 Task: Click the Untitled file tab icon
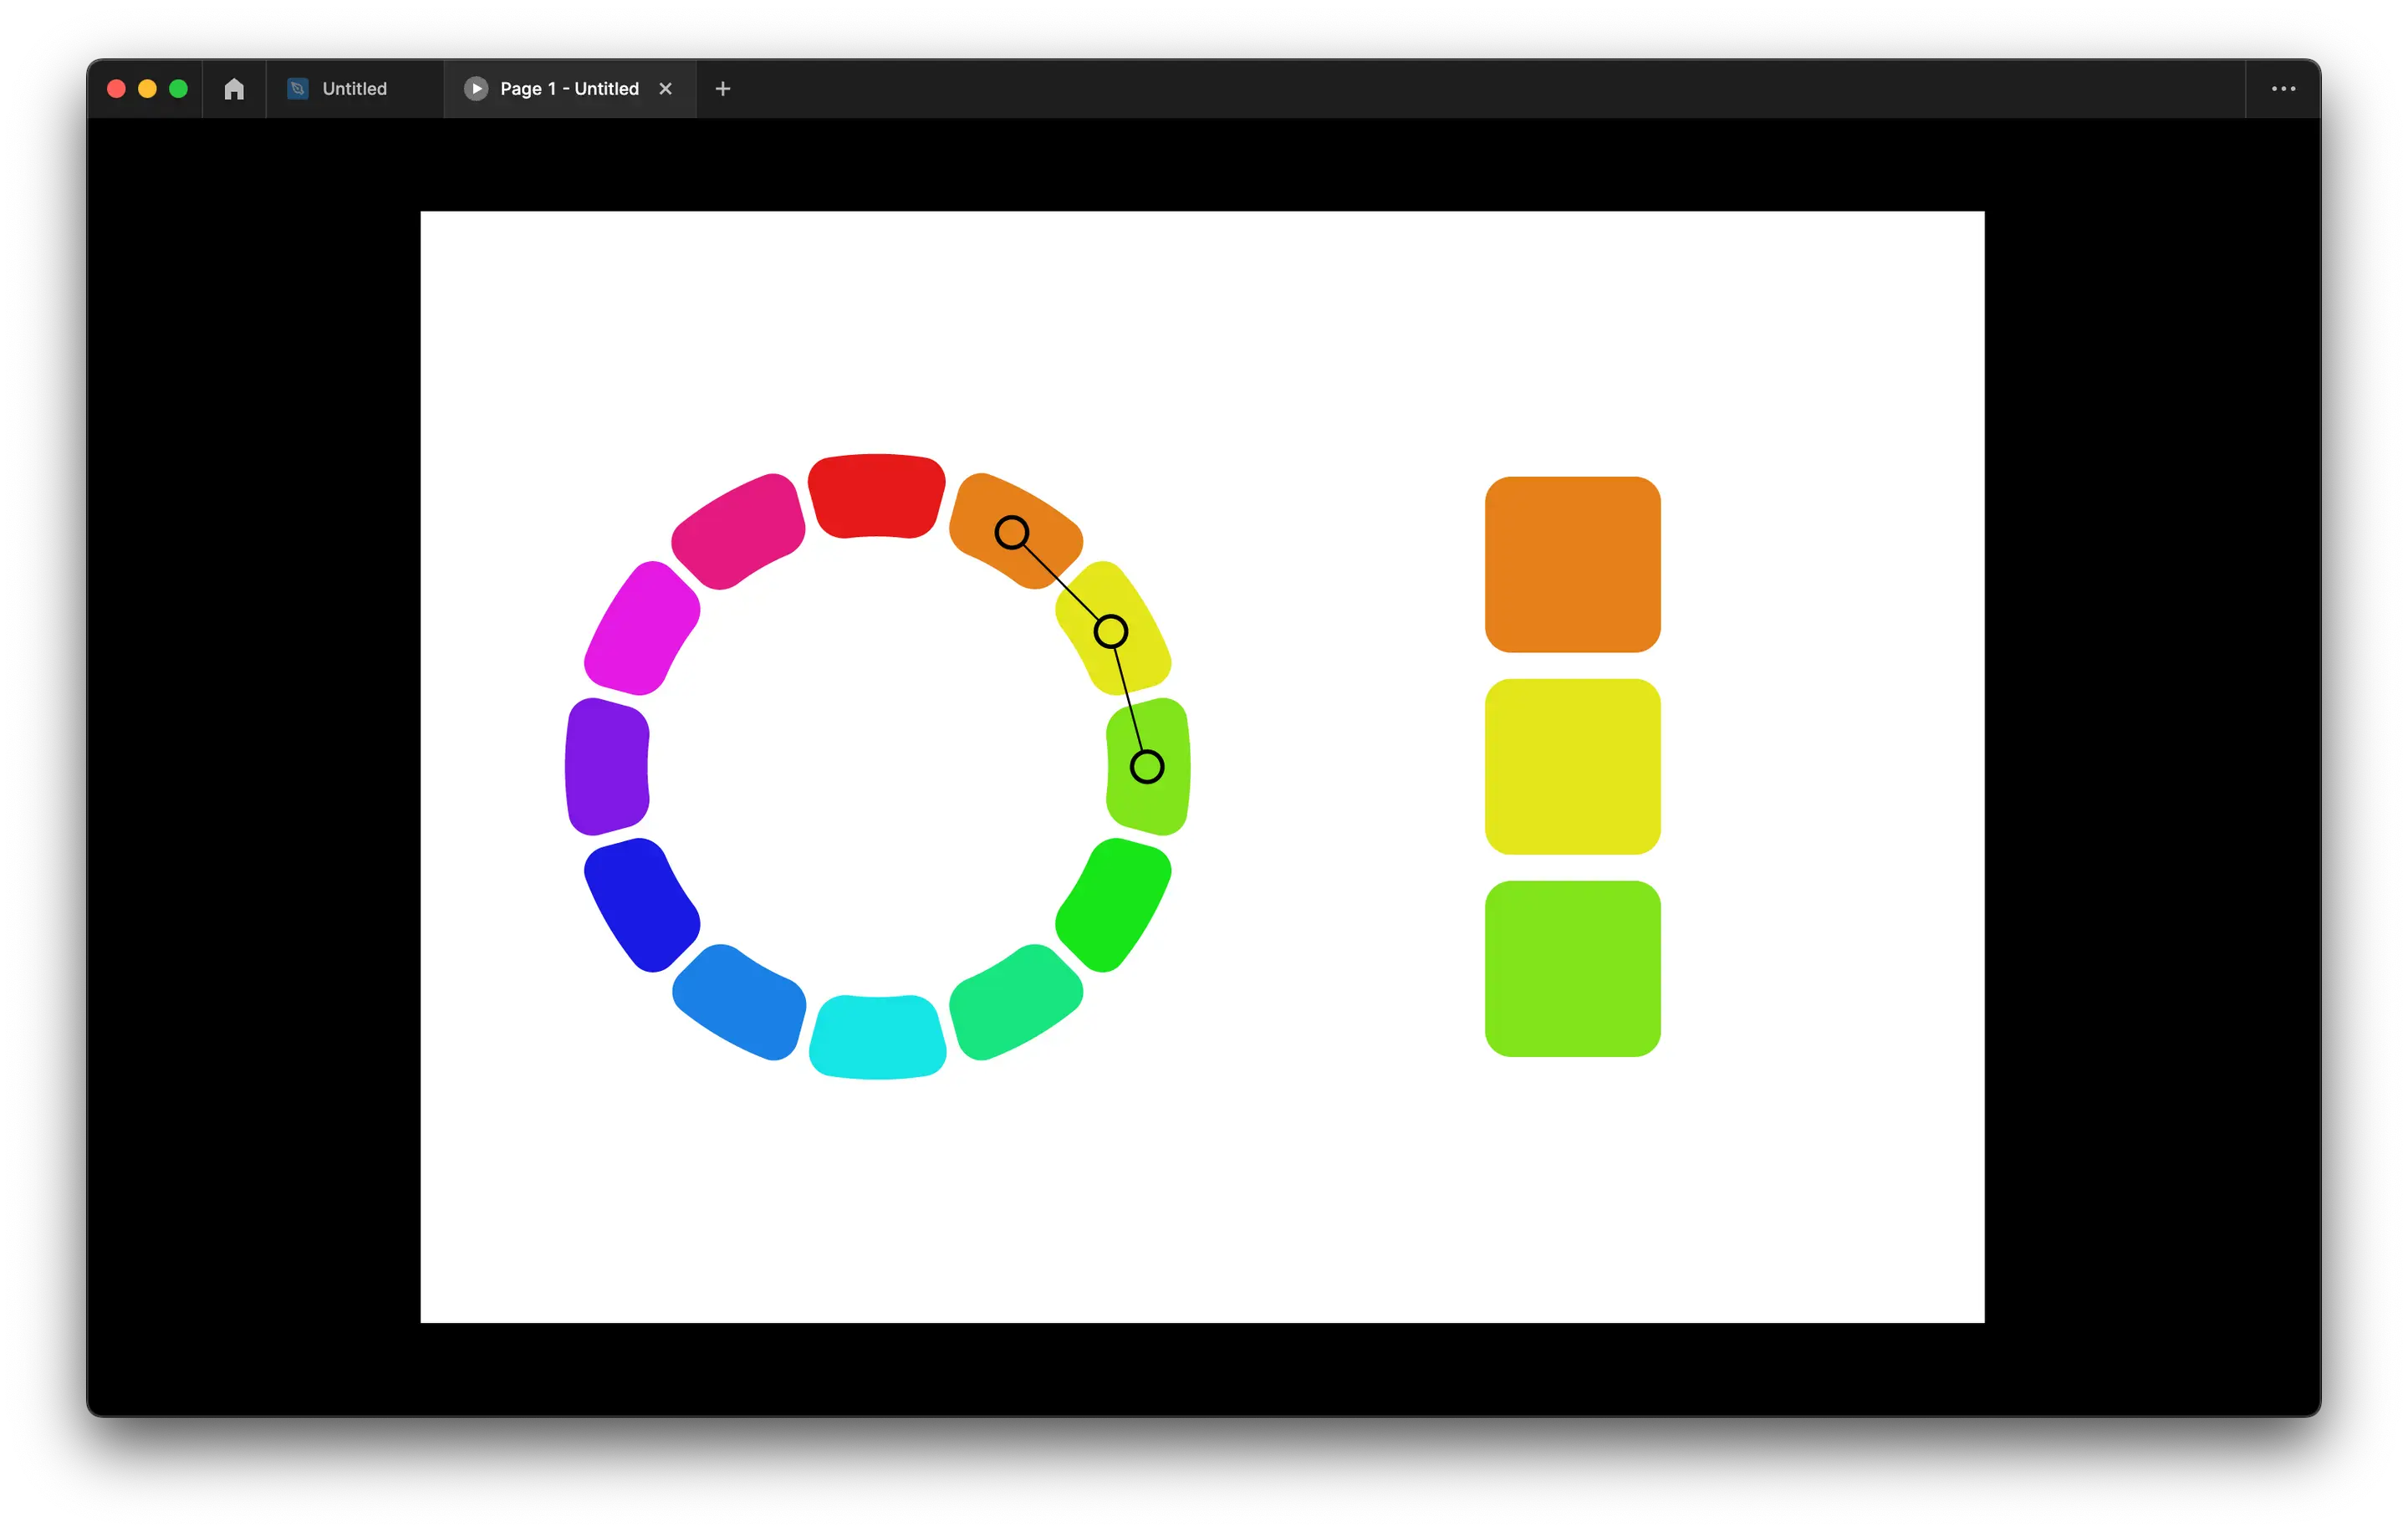(297, 89)
